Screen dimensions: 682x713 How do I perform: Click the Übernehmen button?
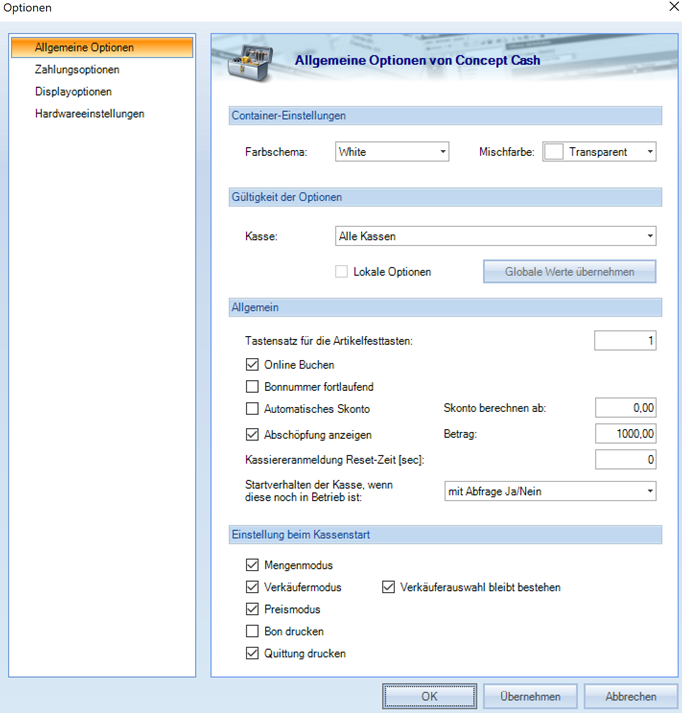click(x=530, y=696)
